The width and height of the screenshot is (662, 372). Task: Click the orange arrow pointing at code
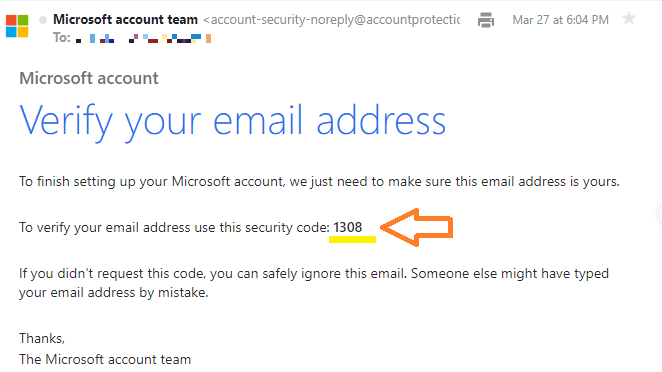click(x=417, y=228)
